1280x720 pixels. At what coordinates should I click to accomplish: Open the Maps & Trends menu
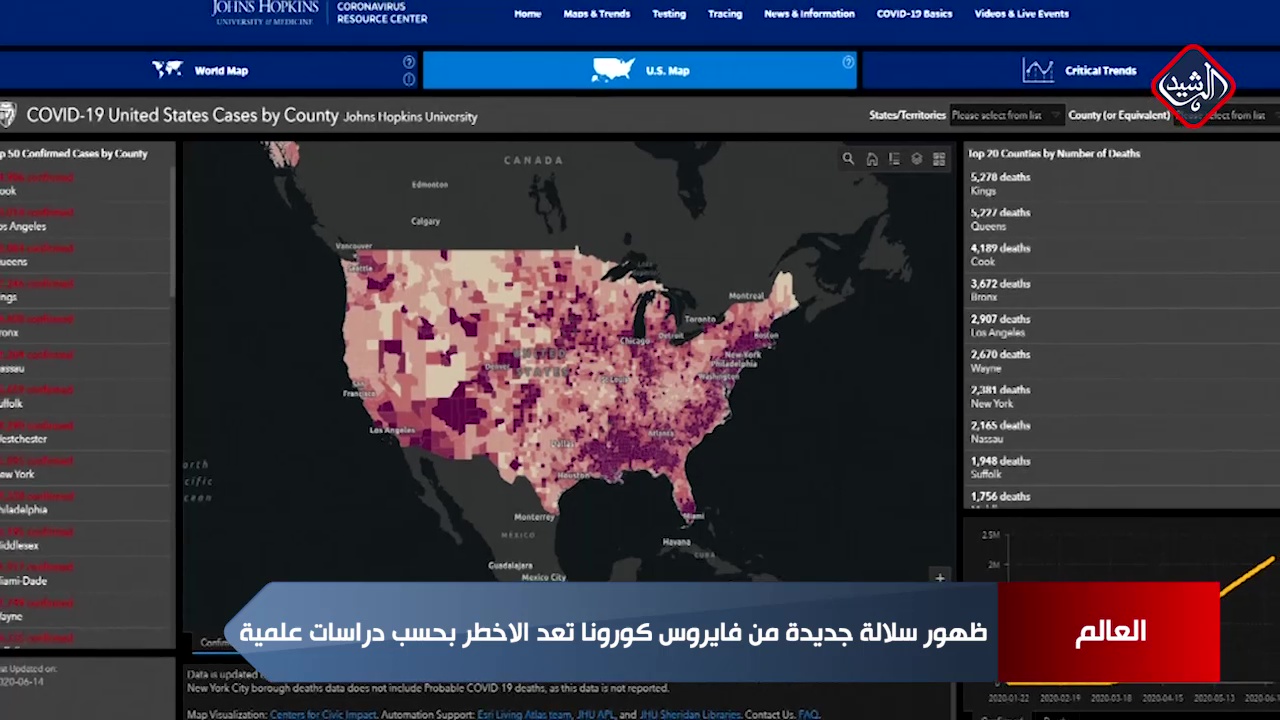[x=596, y=14]
